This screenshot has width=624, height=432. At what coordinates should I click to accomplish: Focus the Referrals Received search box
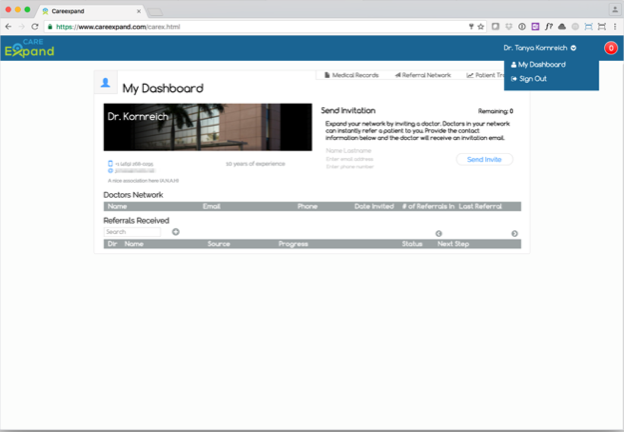[131, 232]
